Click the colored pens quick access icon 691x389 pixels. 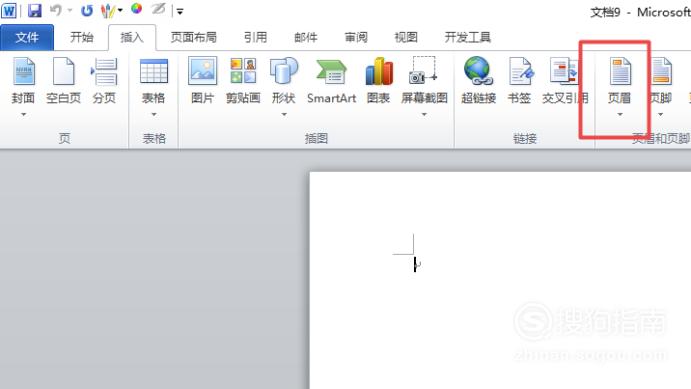[x=108, y=11]
